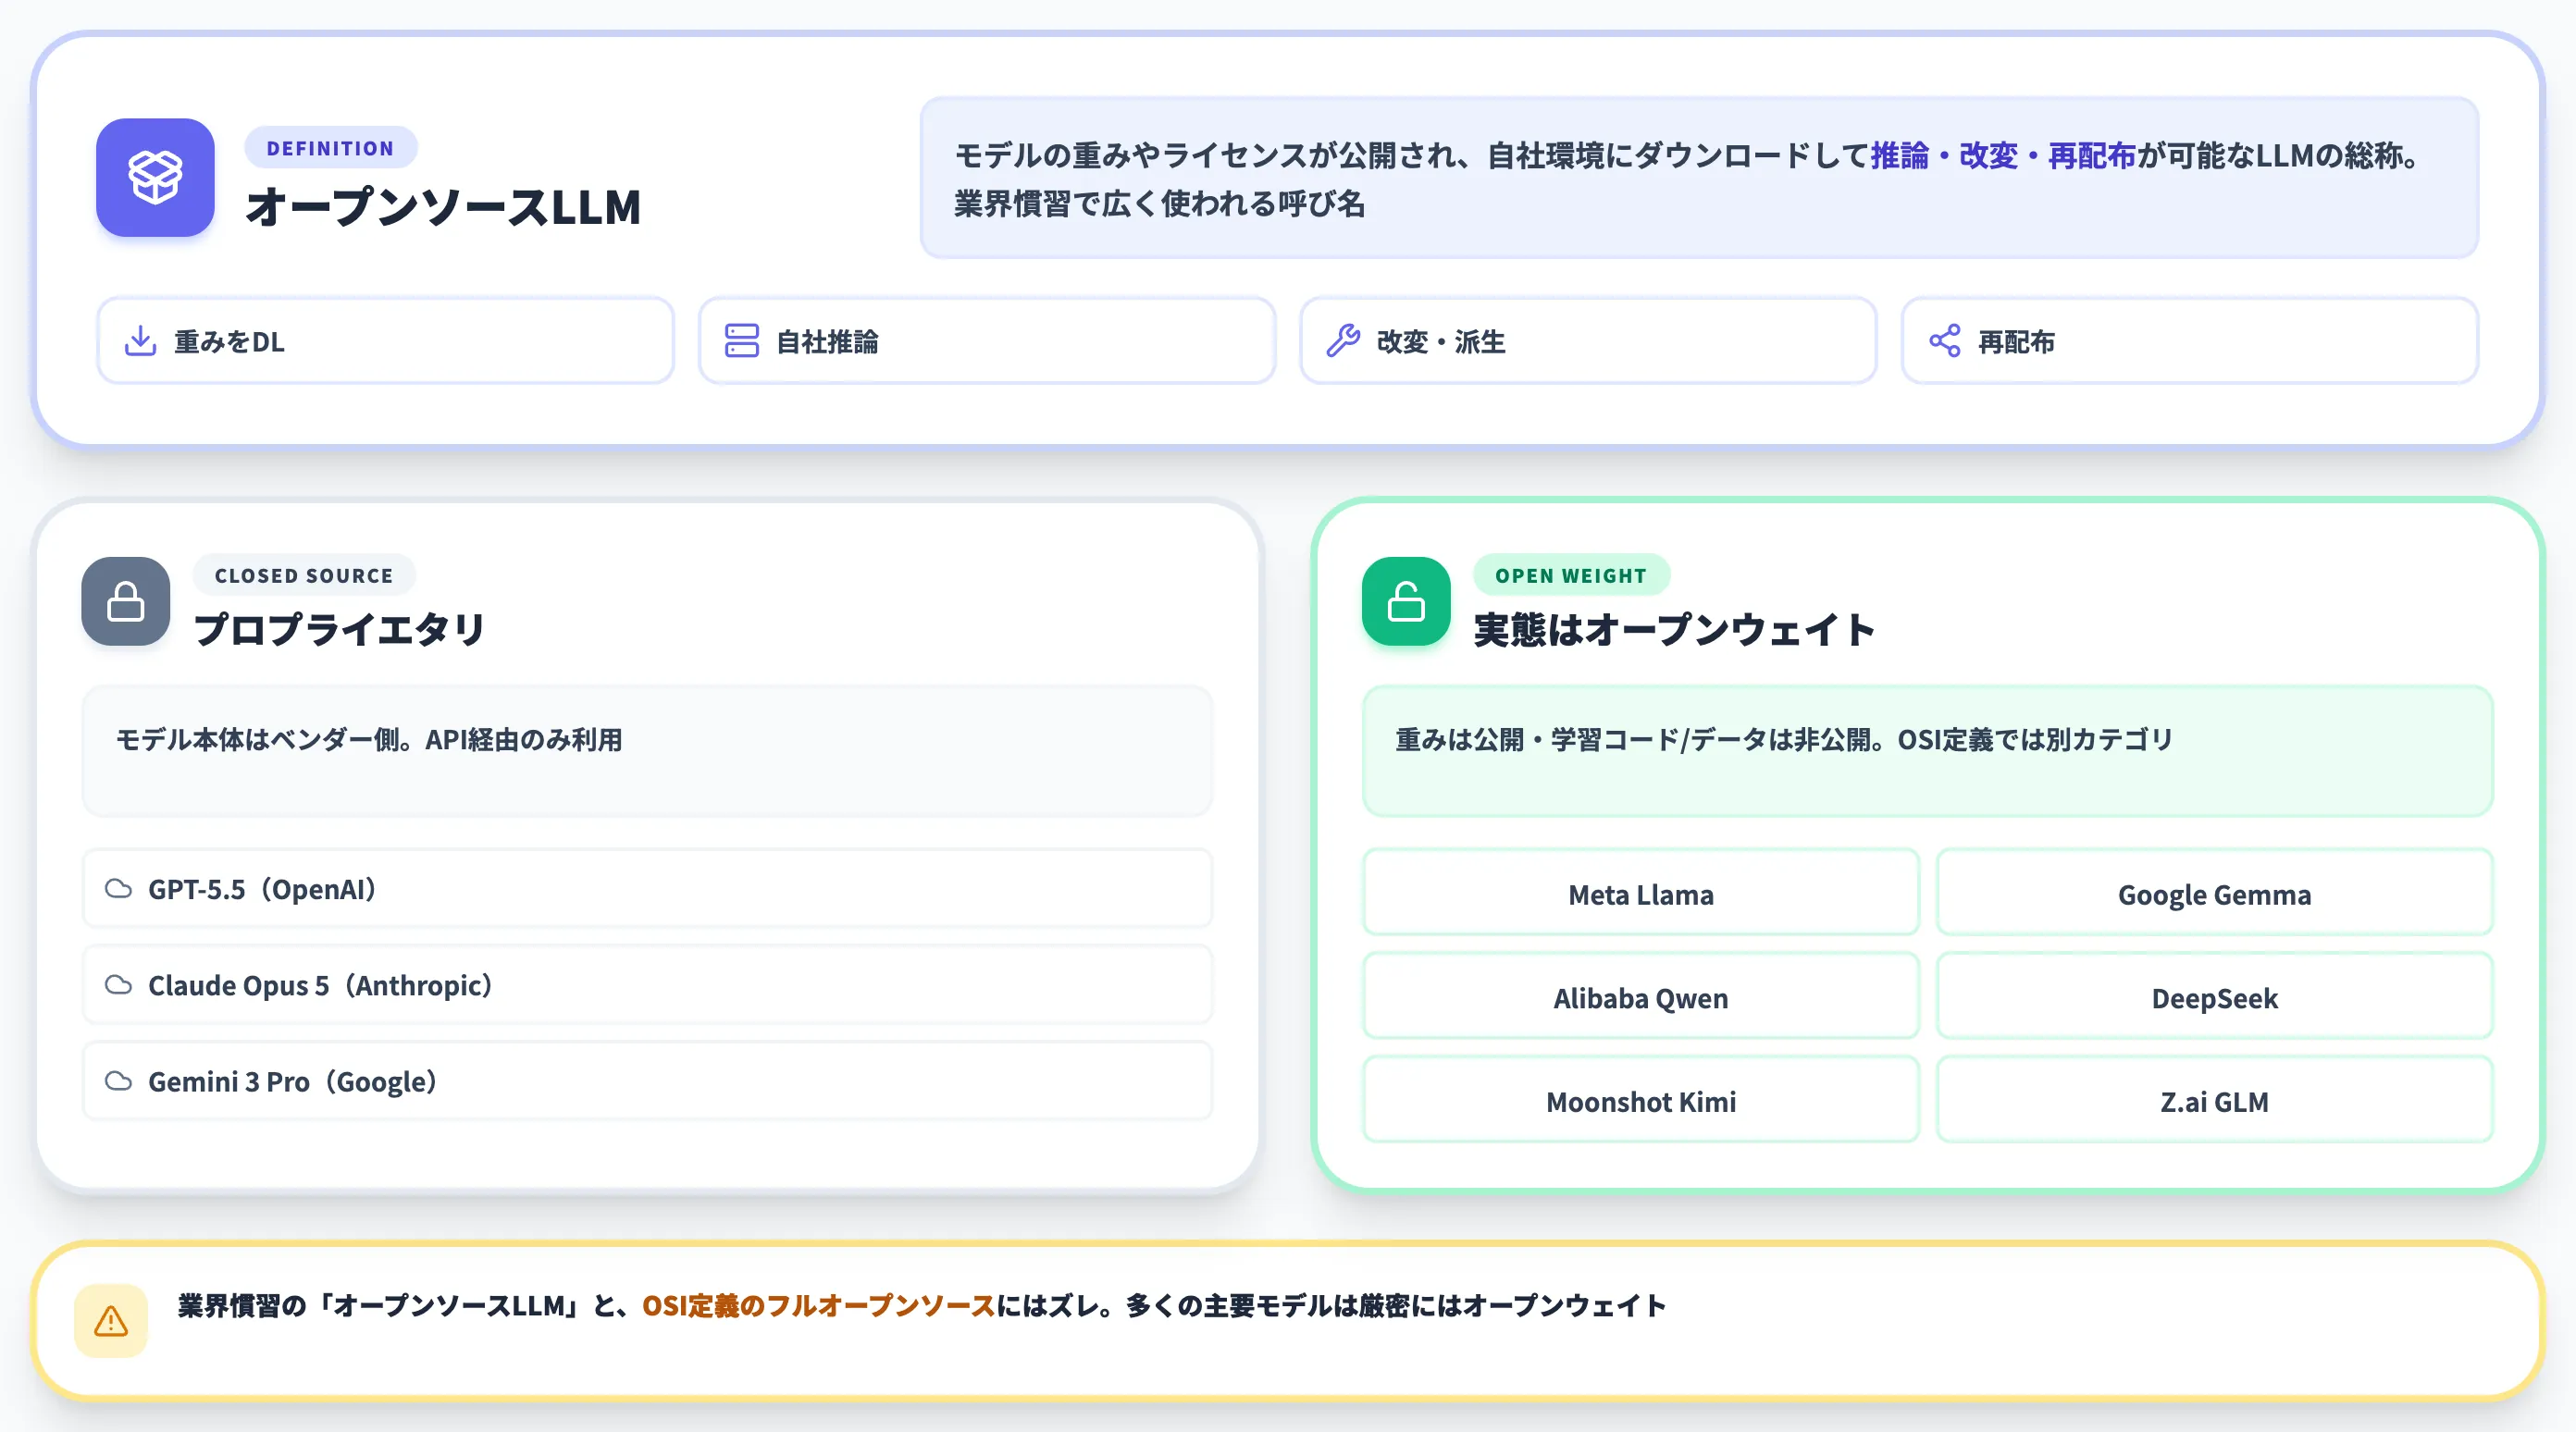Click the share icon beside 再配布

1945,341
